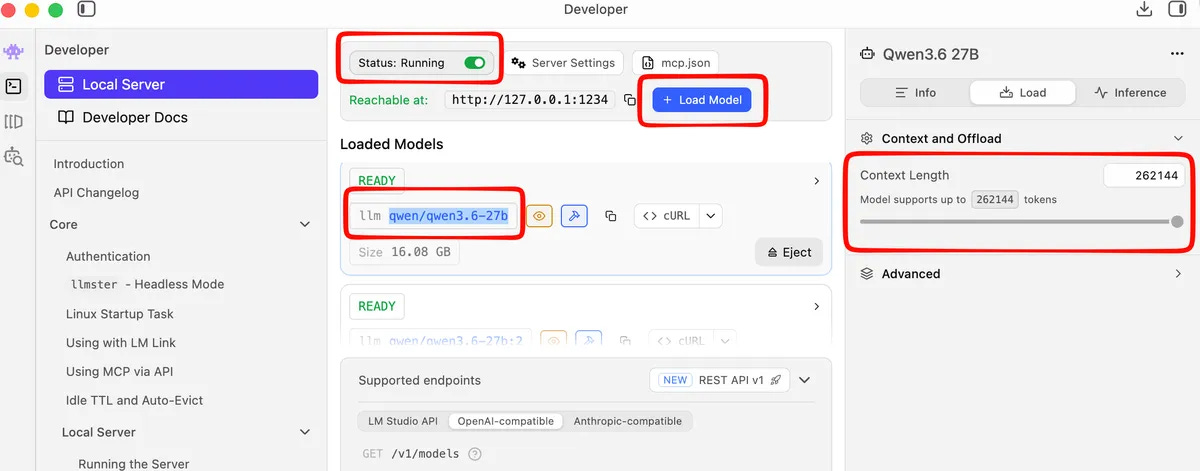1200x471 pixels.
Task: Open Local Server in sidebar
Action: tap(181, 84)
